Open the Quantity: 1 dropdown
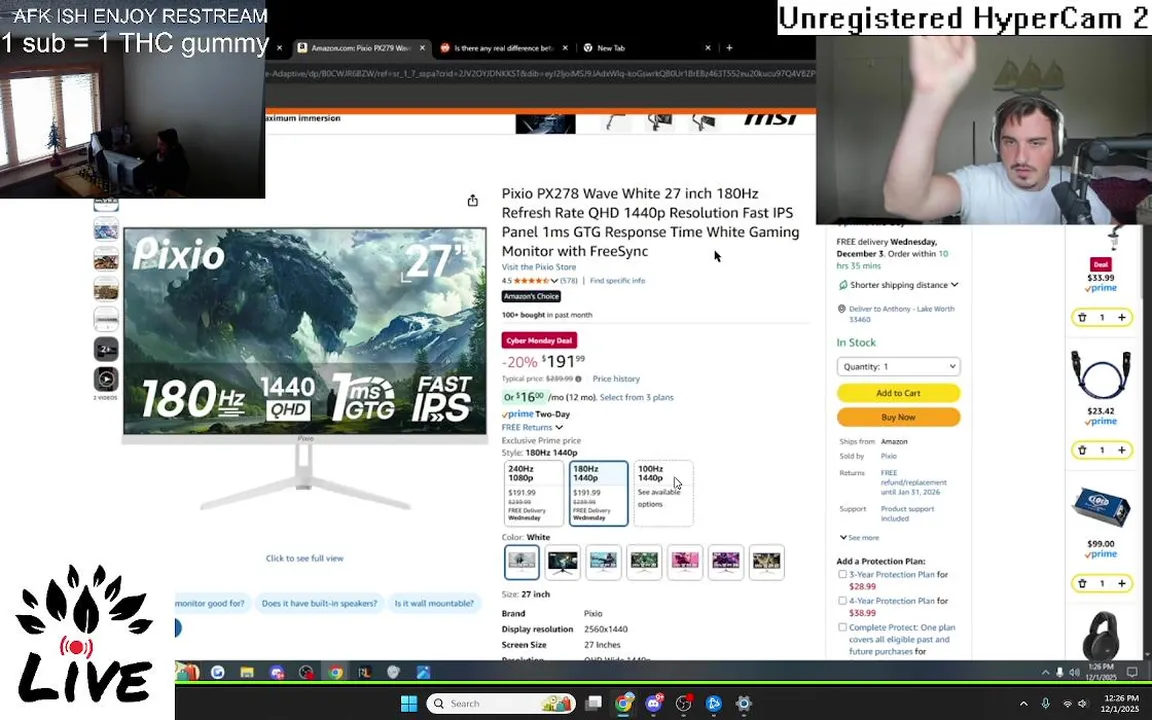 pos(898,366)
